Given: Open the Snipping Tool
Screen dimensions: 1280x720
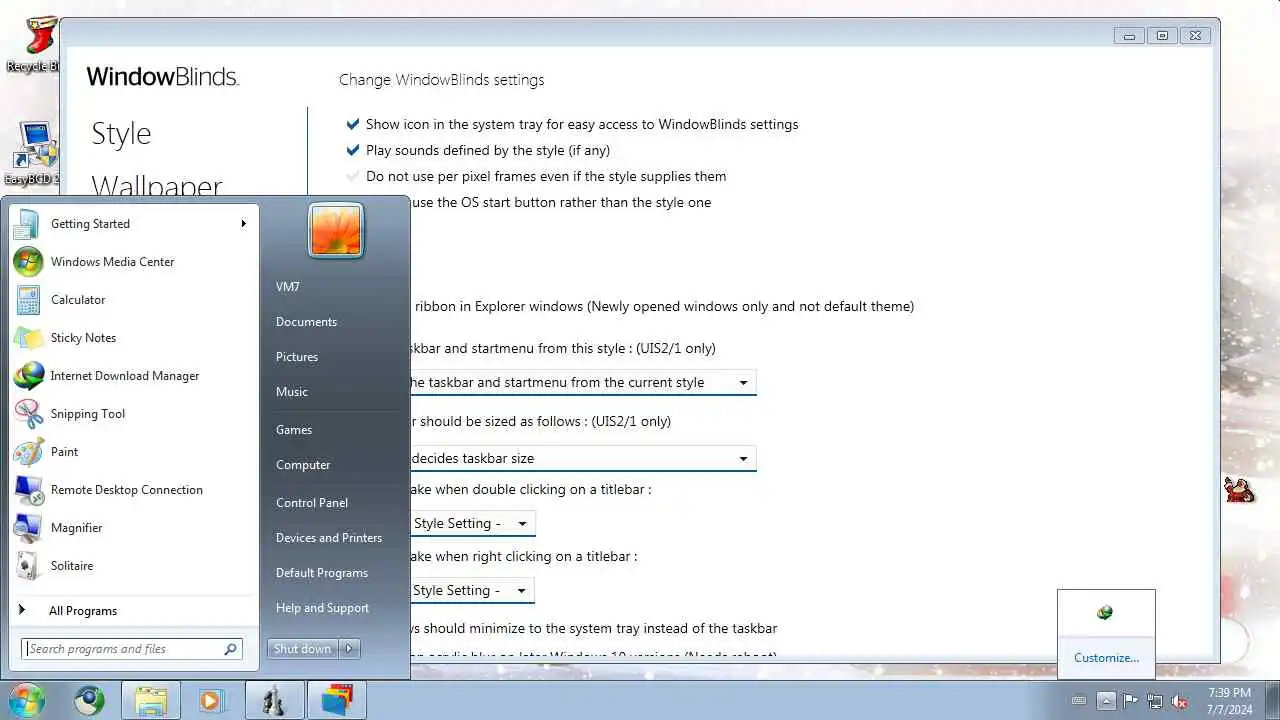Looking at the screenshot, I should click(133, 414).
